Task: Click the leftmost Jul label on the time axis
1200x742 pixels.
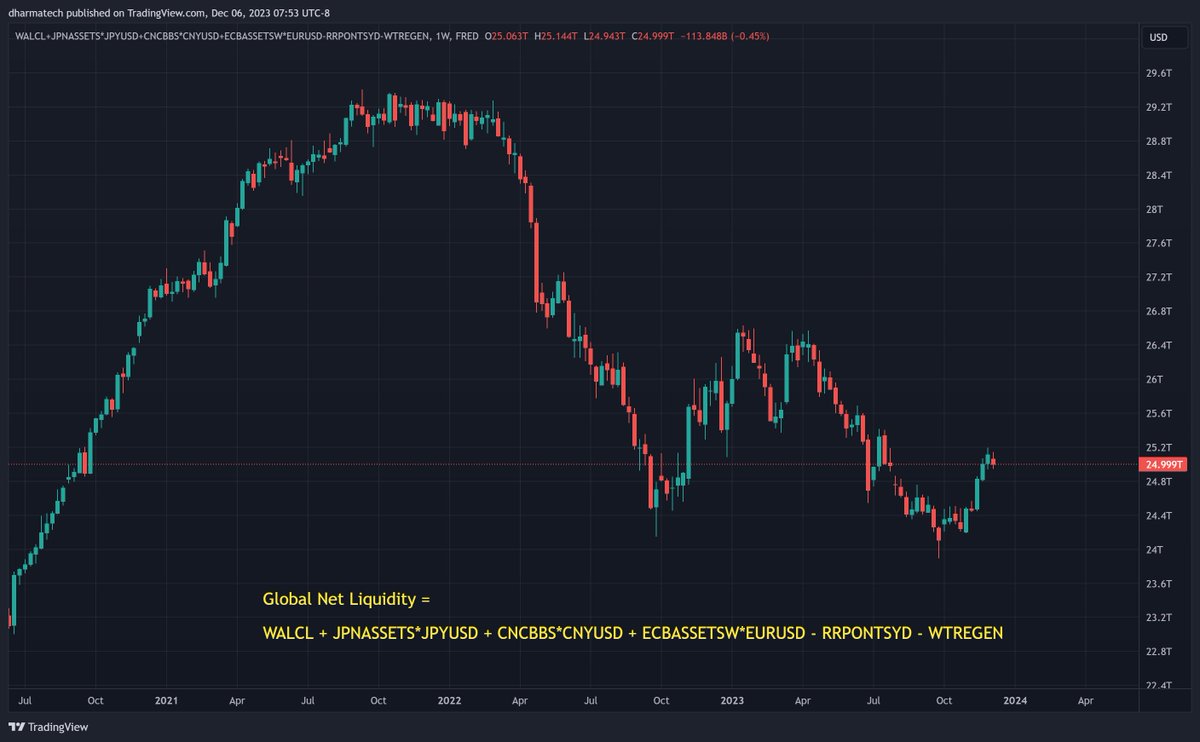Action: (27, 701)
